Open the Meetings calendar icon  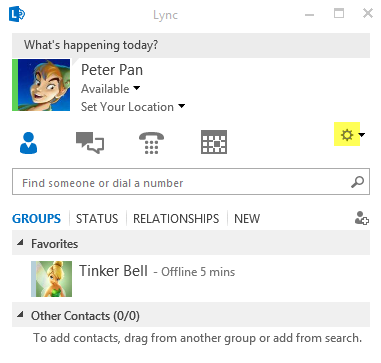tap(214, 142)
